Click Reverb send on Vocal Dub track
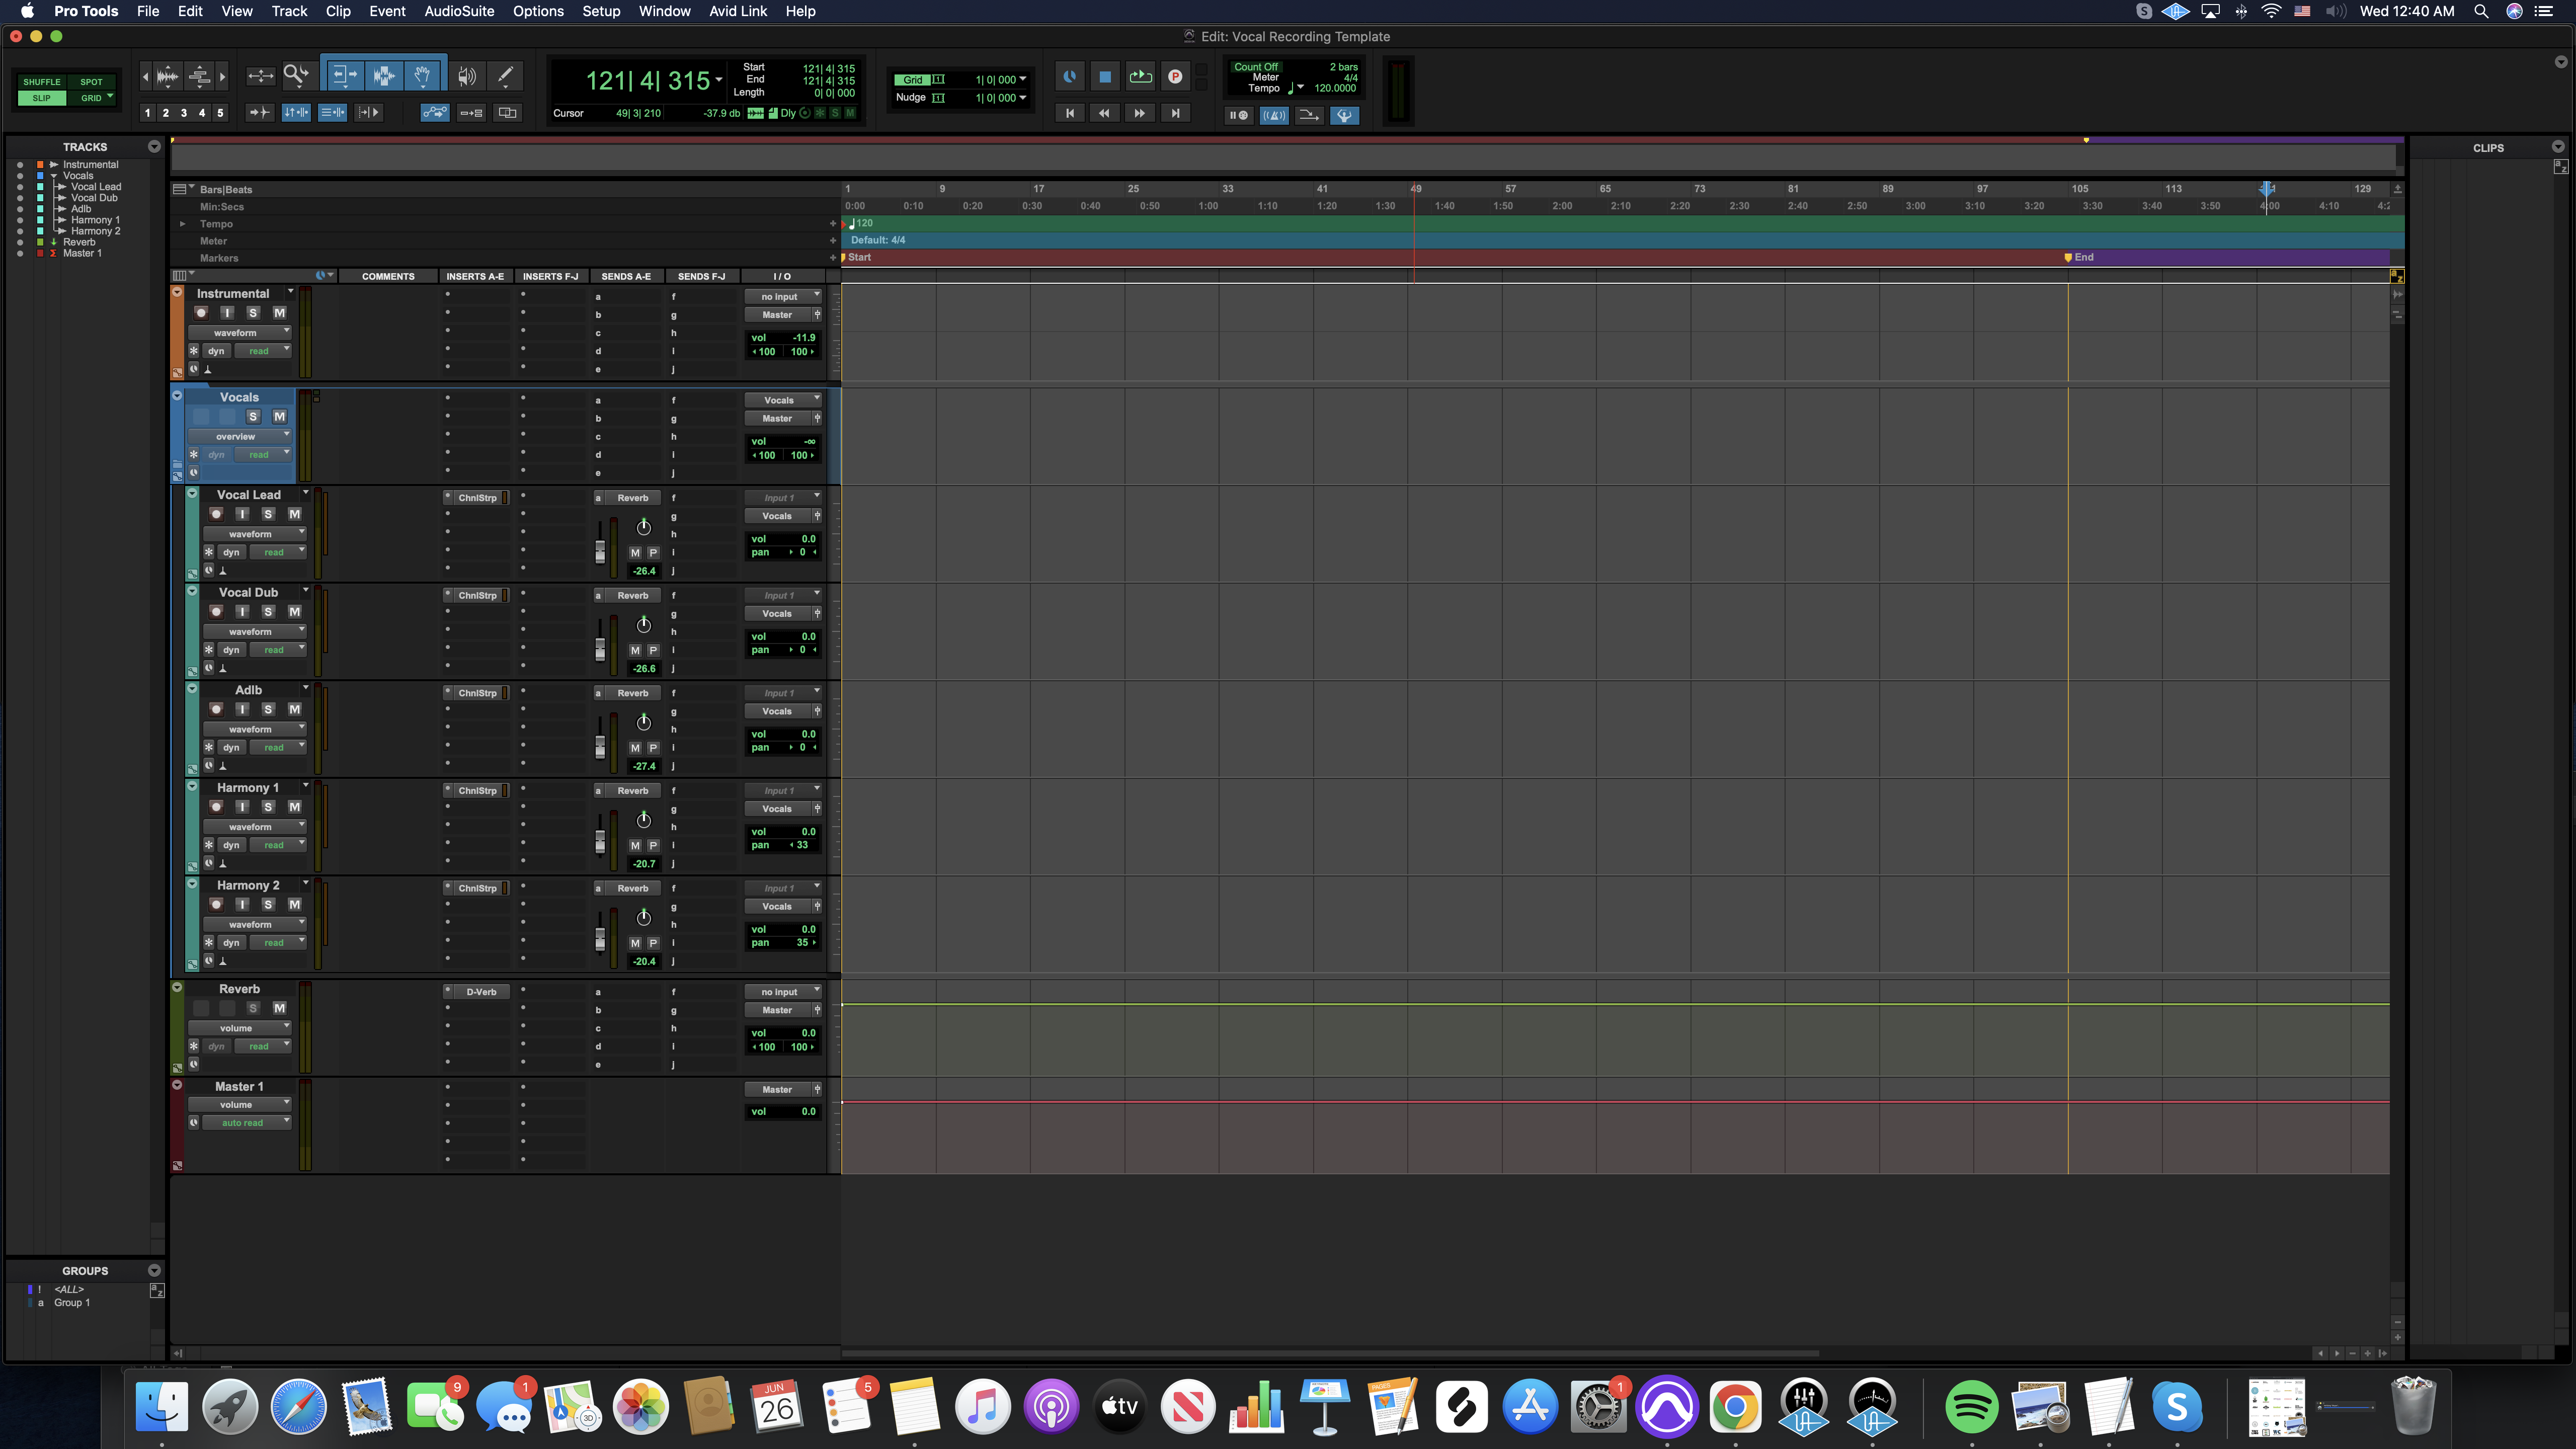Image resolution: width=2576 pixels, height=1449 pixels. (x=632, y=596)
